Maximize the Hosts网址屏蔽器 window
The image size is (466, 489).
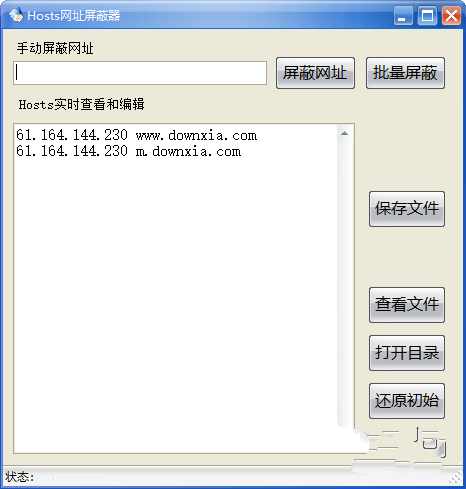click(427, 16)
